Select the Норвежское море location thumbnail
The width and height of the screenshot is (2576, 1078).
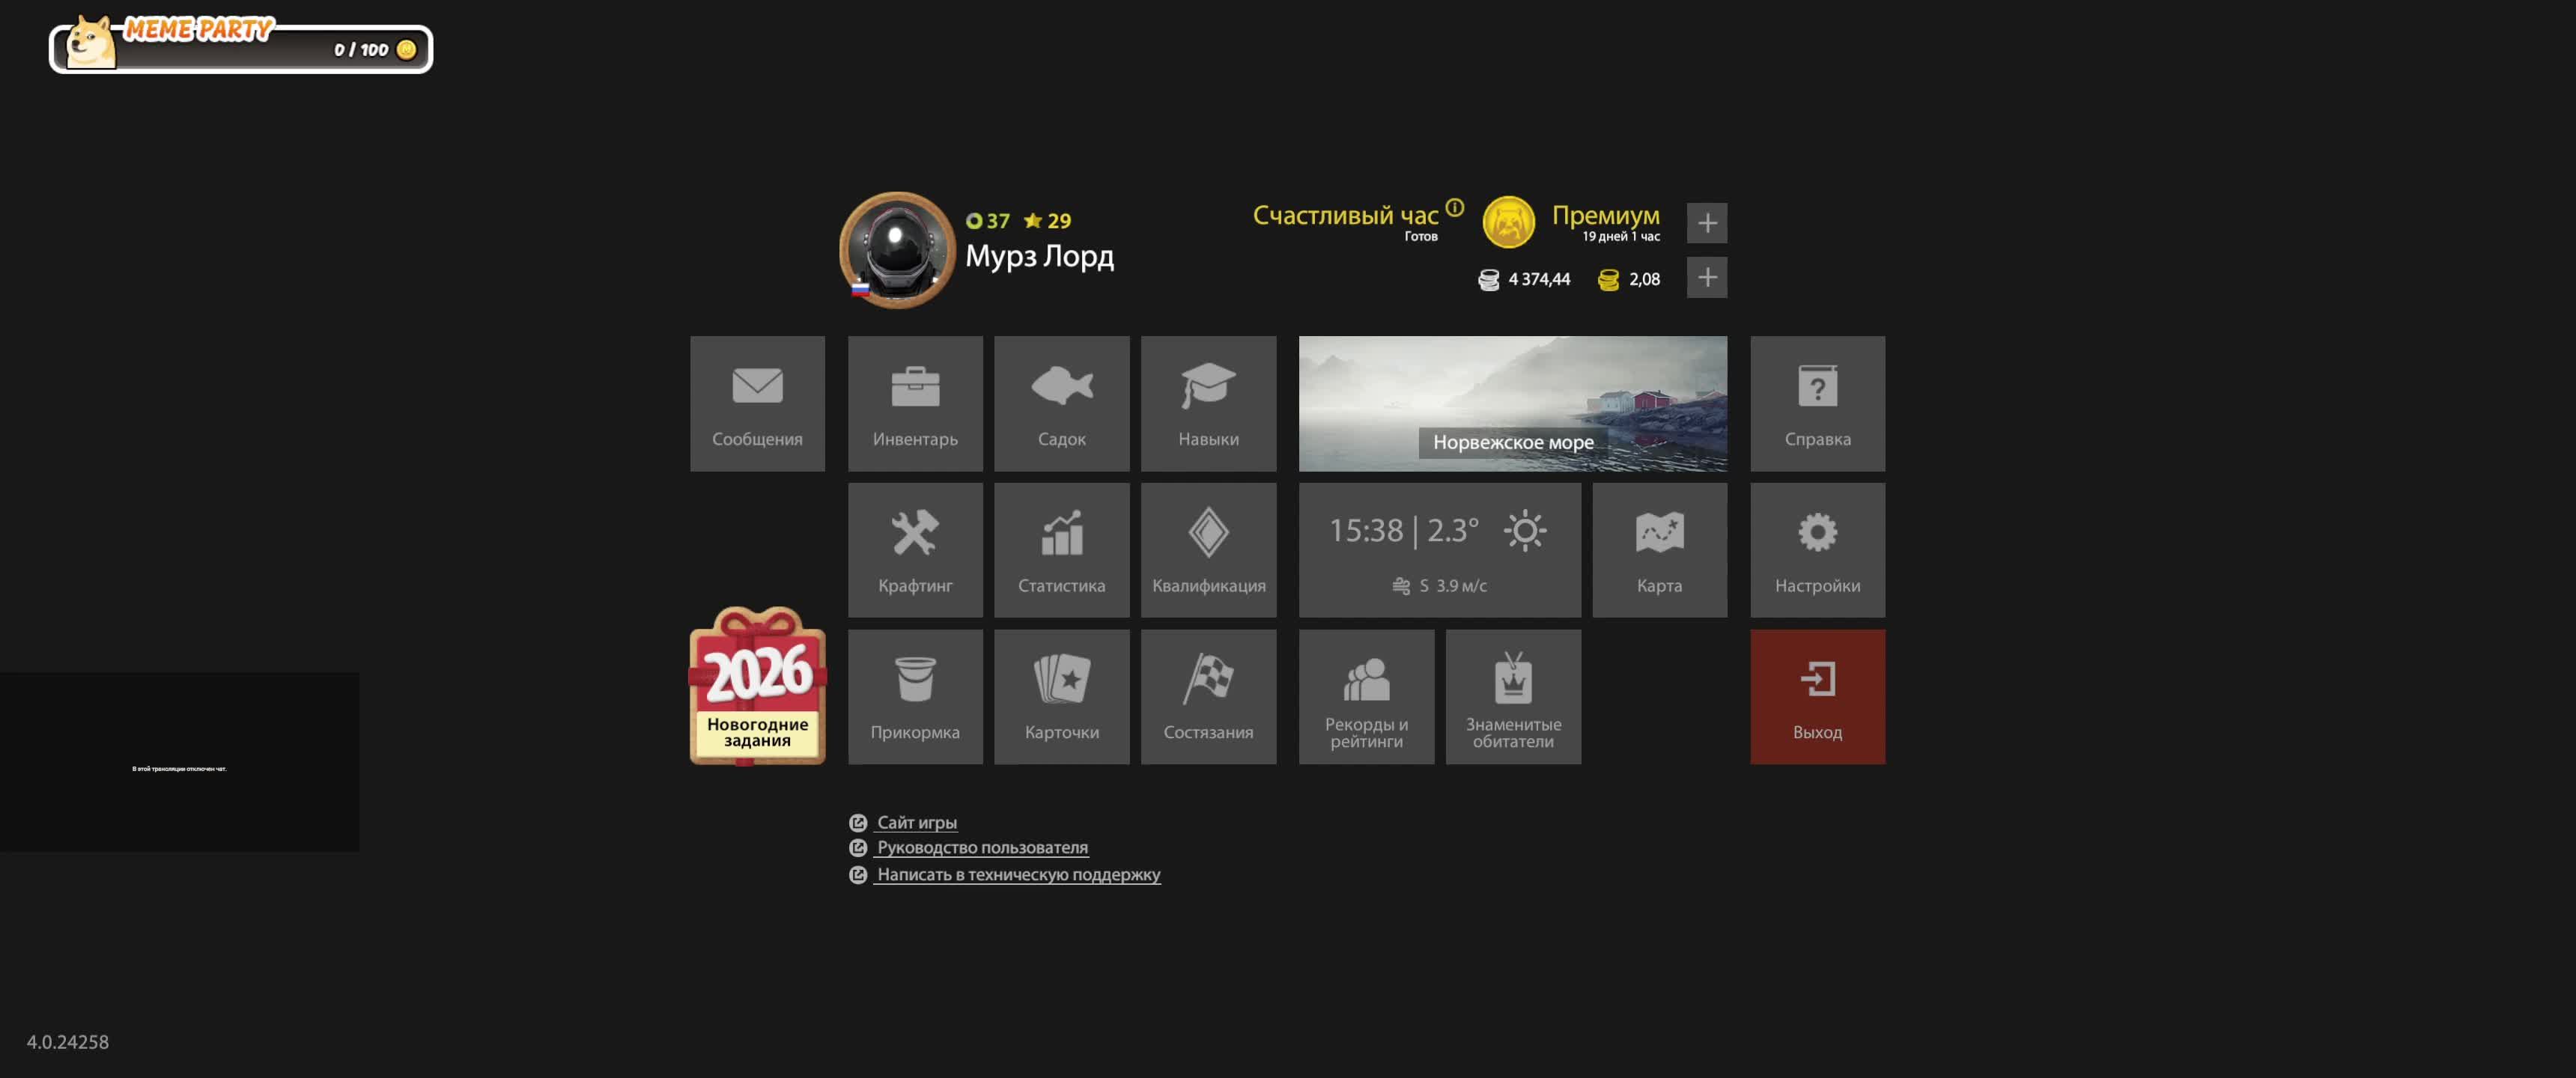tap(1512, 403)
